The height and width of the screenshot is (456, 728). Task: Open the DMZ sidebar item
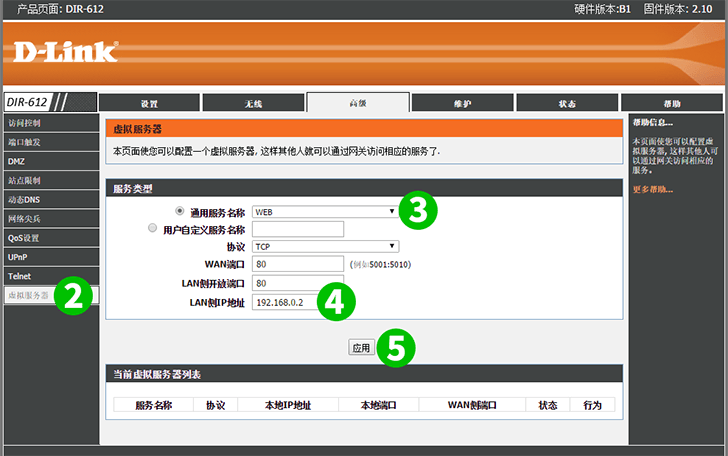coord(51,161)
